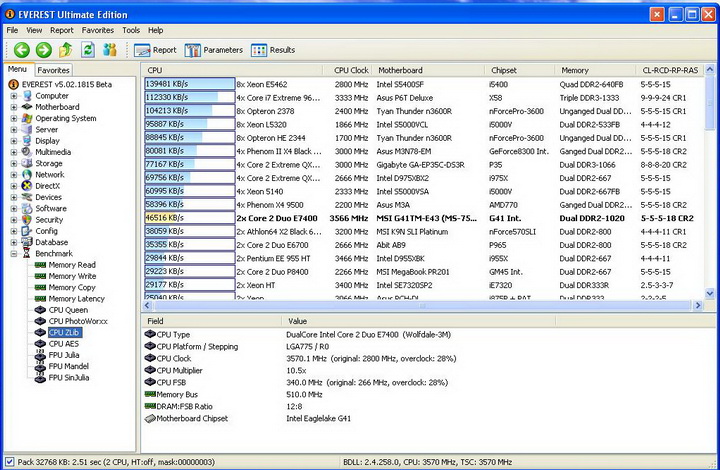
Task: Select the Config tree item
Action: tap(46, 231)
